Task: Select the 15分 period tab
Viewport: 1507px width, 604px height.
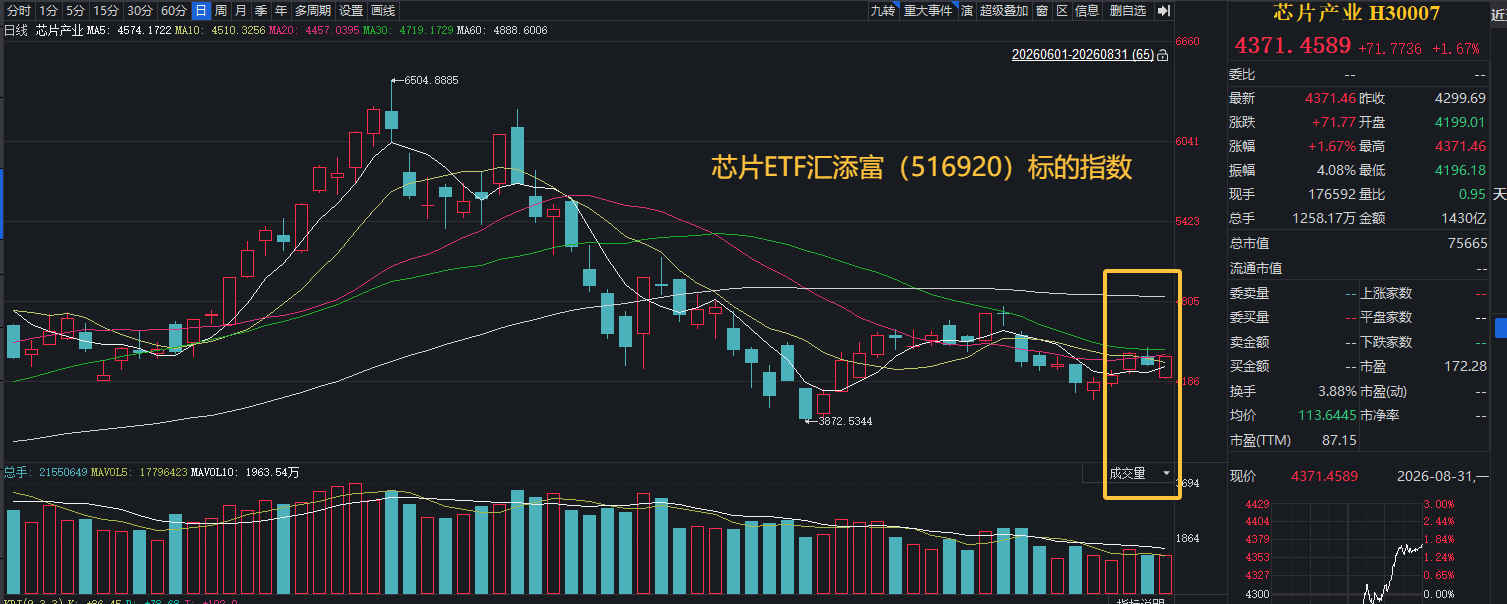Action: pos(106,11)
